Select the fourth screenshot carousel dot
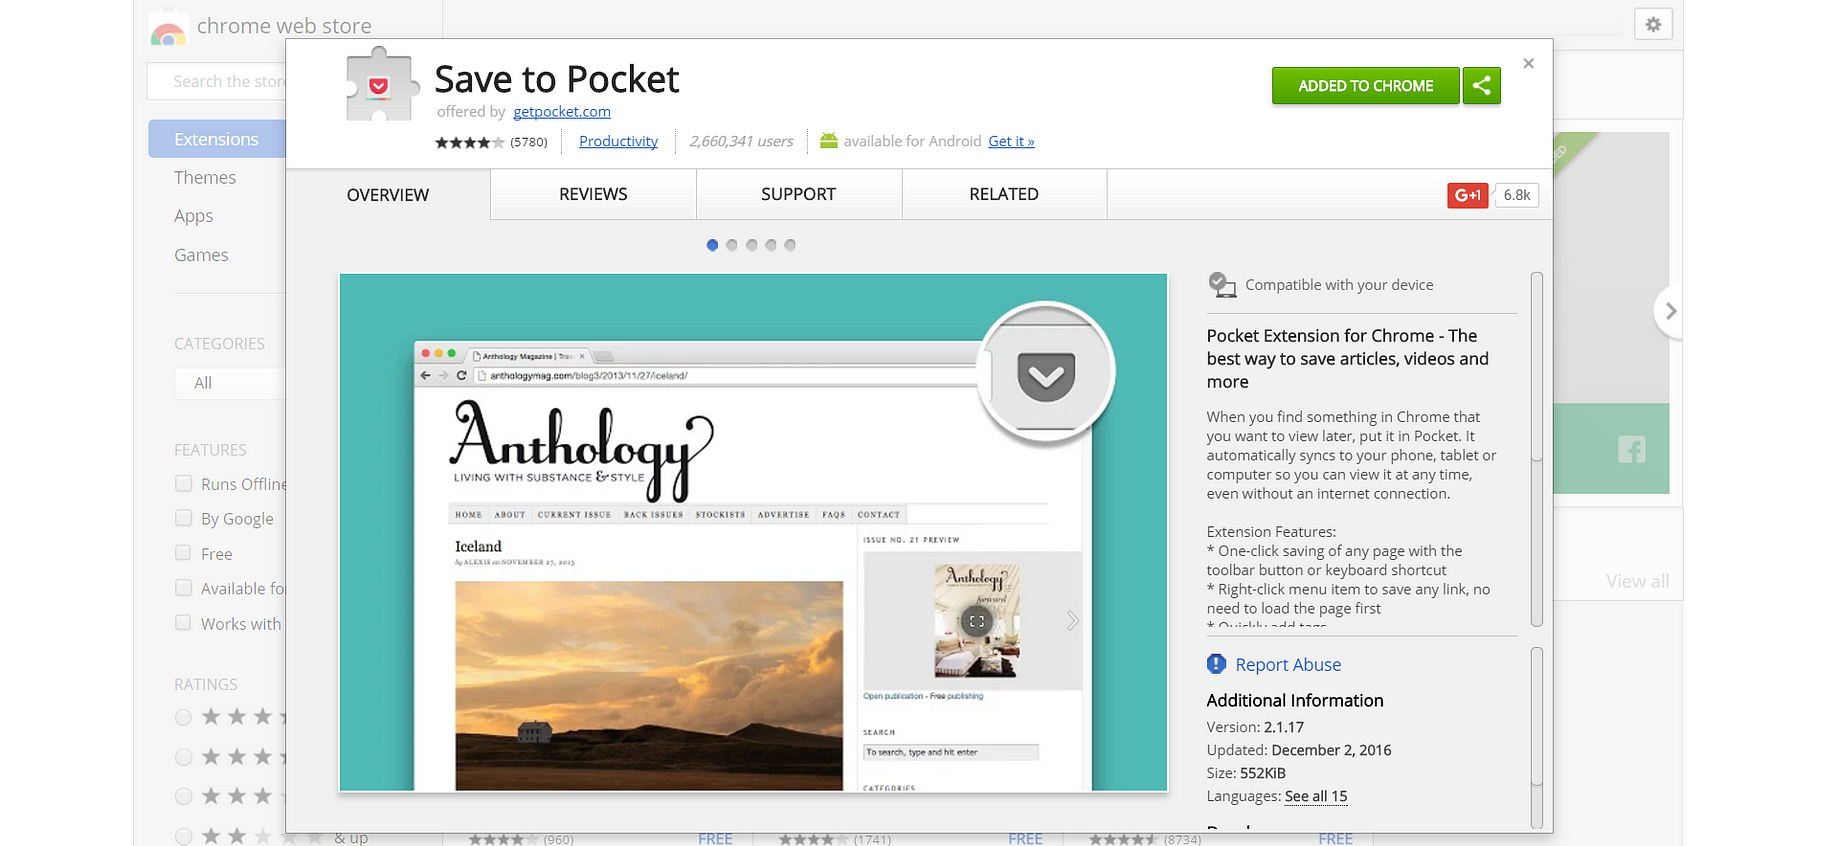Viewport: 1838px width, 846px height. point(771,245)
